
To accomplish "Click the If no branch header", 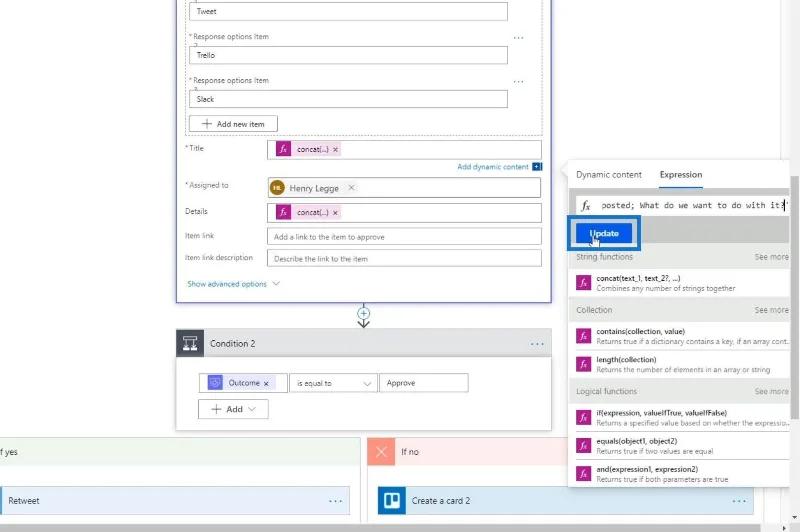I will [x=468, y=451].
